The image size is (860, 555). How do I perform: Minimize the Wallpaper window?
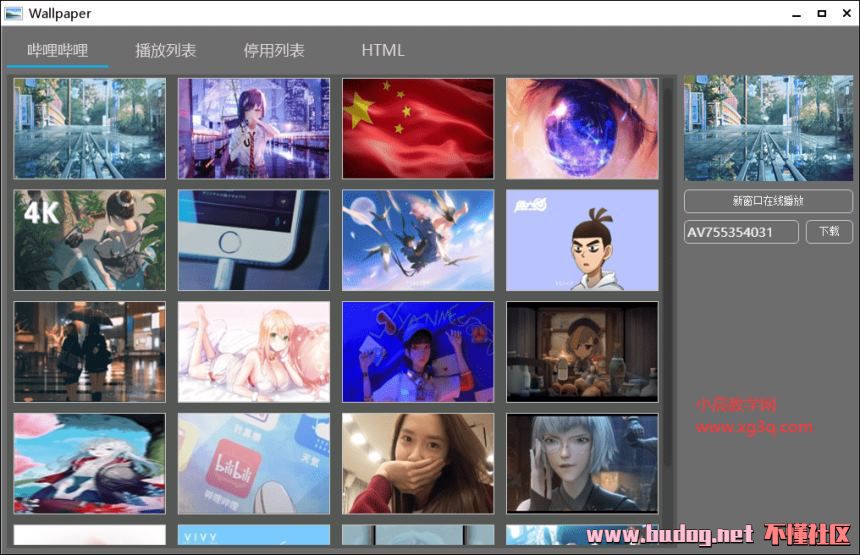[796, 14]
